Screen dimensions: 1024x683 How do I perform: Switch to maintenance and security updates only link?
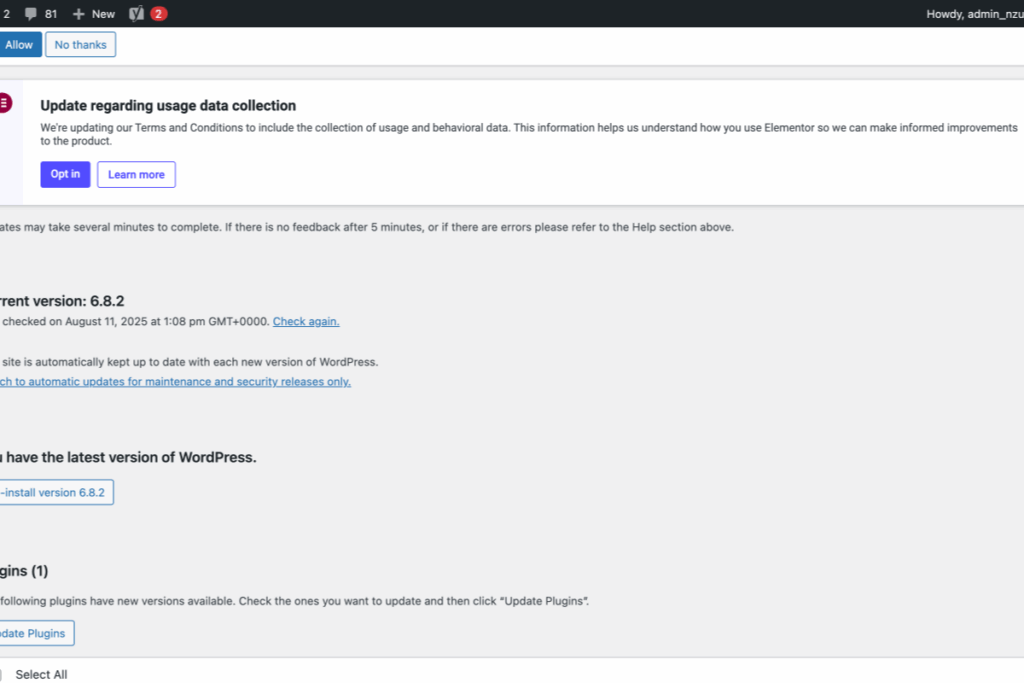pos(175,381)
